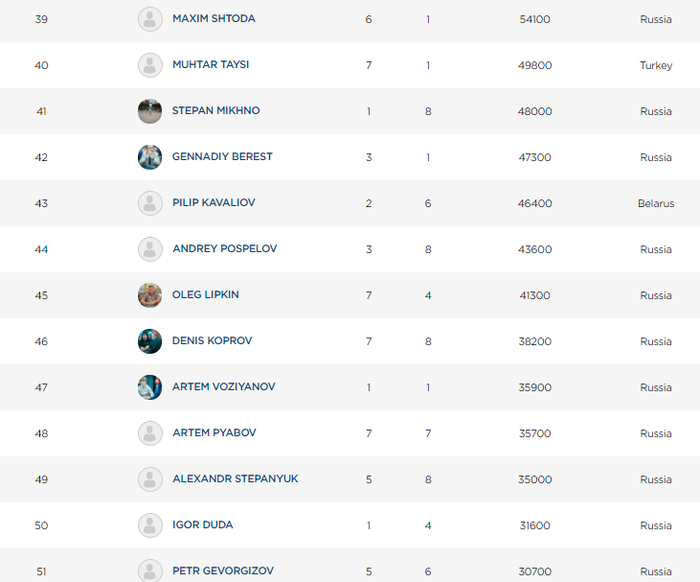Click Petr Gevorgizov's placeholder avatar icon
The width and height of the screenshot is (700, 582).
click(x=150, y=570)
